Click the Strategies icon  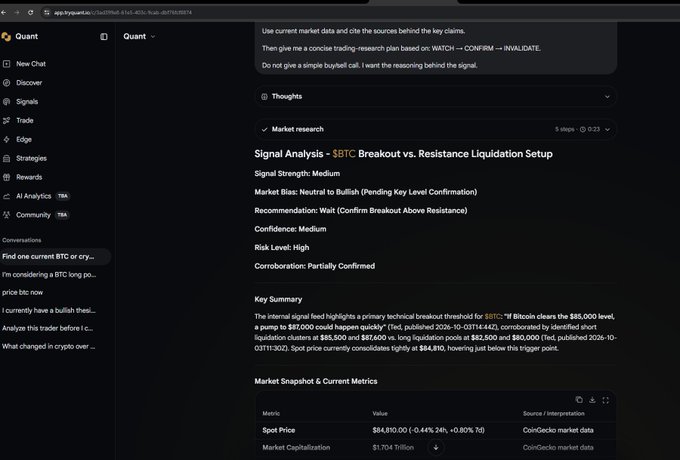(7, 159)
